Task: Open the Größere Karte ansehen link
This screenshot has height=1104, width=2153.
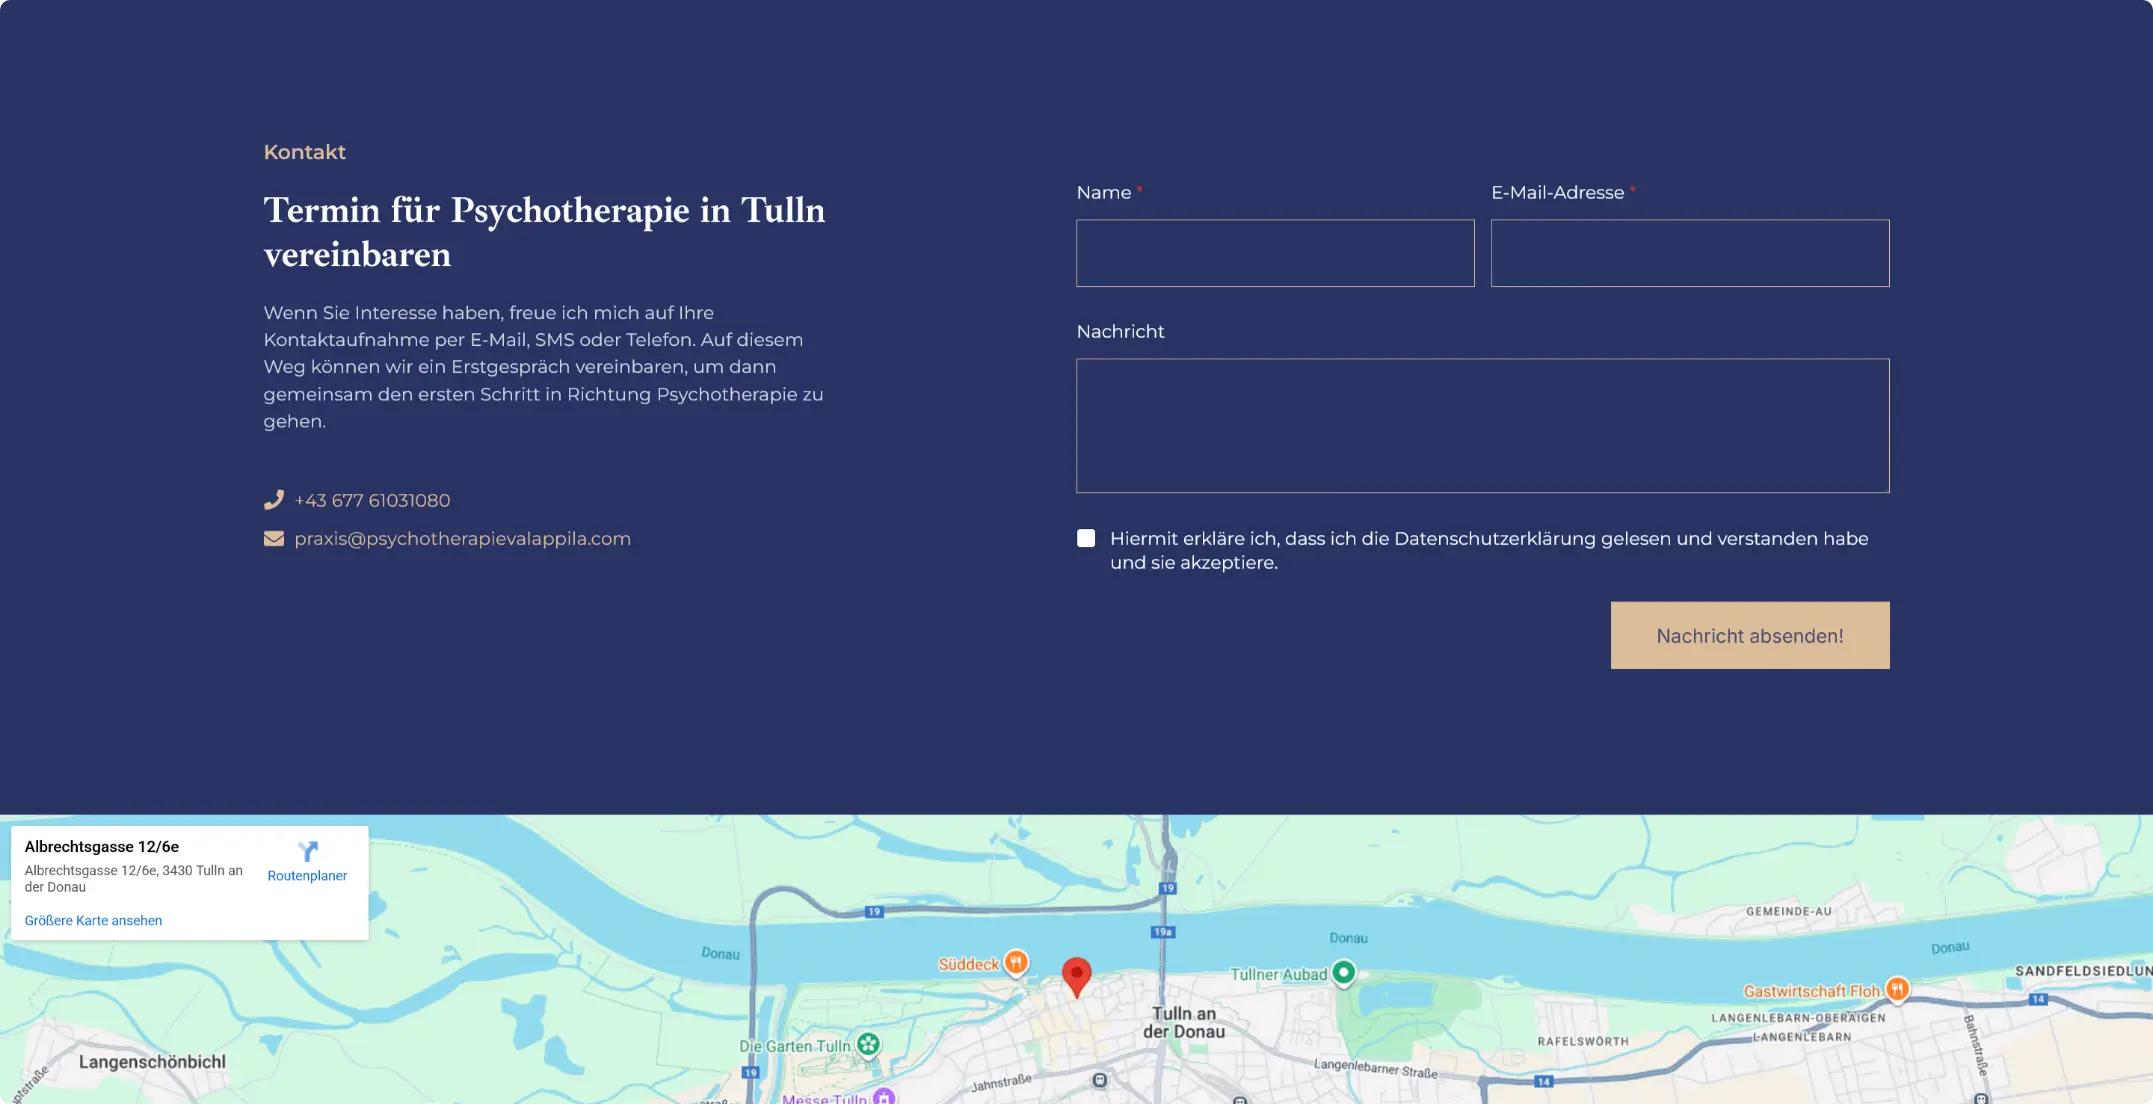Action: pos(93,920)
